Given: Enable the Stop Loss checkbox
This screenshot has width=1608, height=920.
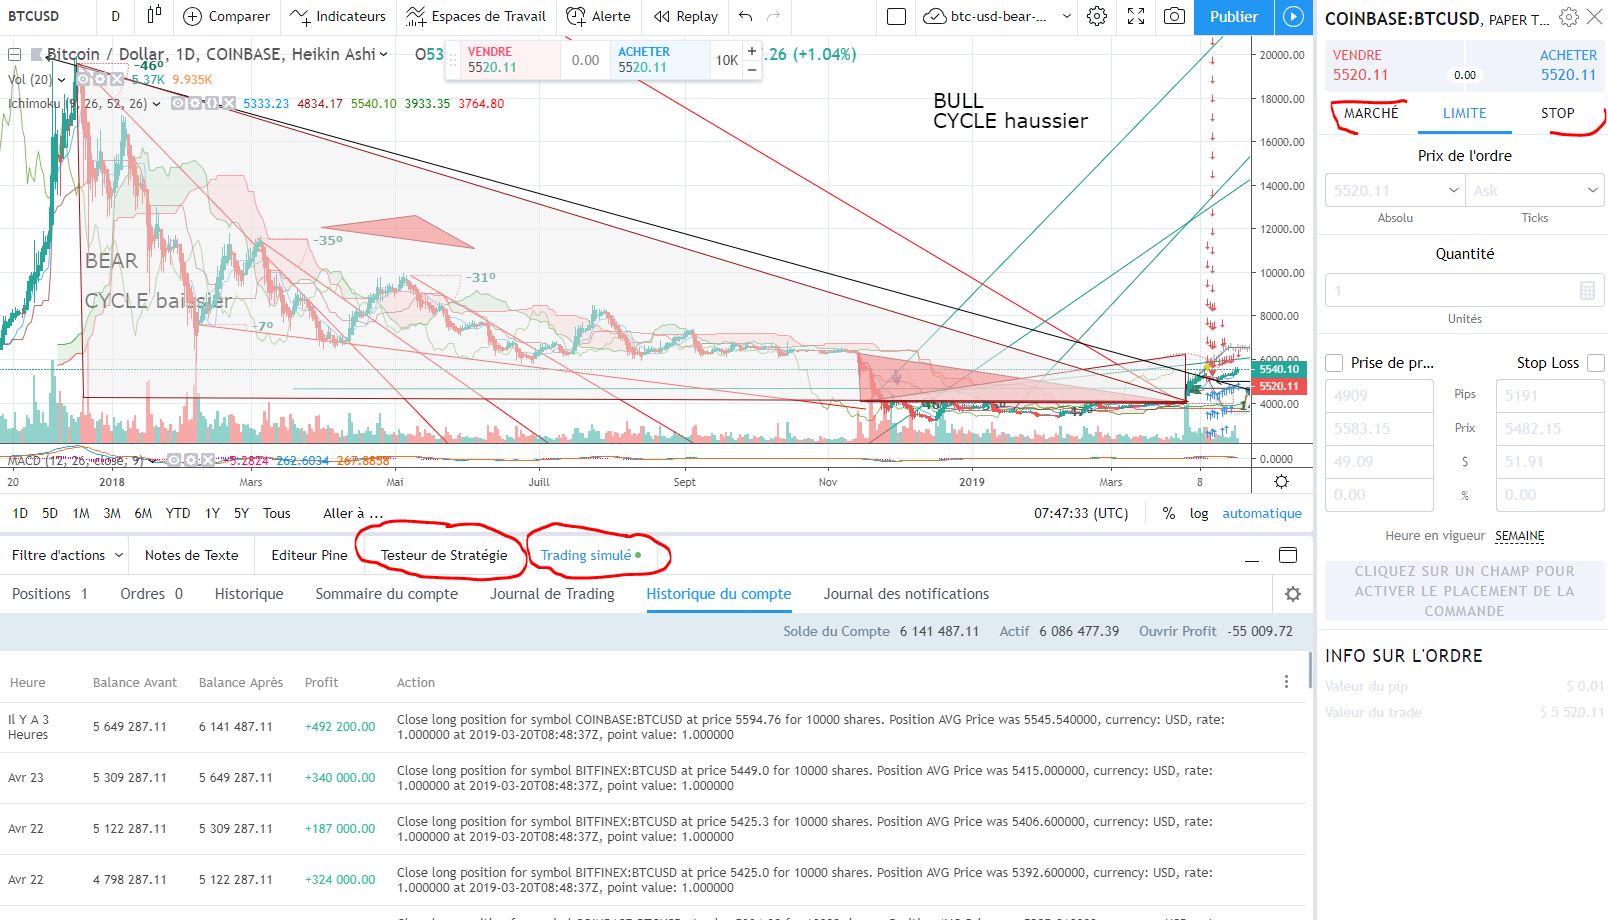Looking at the screenshot, I should point(1596,363).
